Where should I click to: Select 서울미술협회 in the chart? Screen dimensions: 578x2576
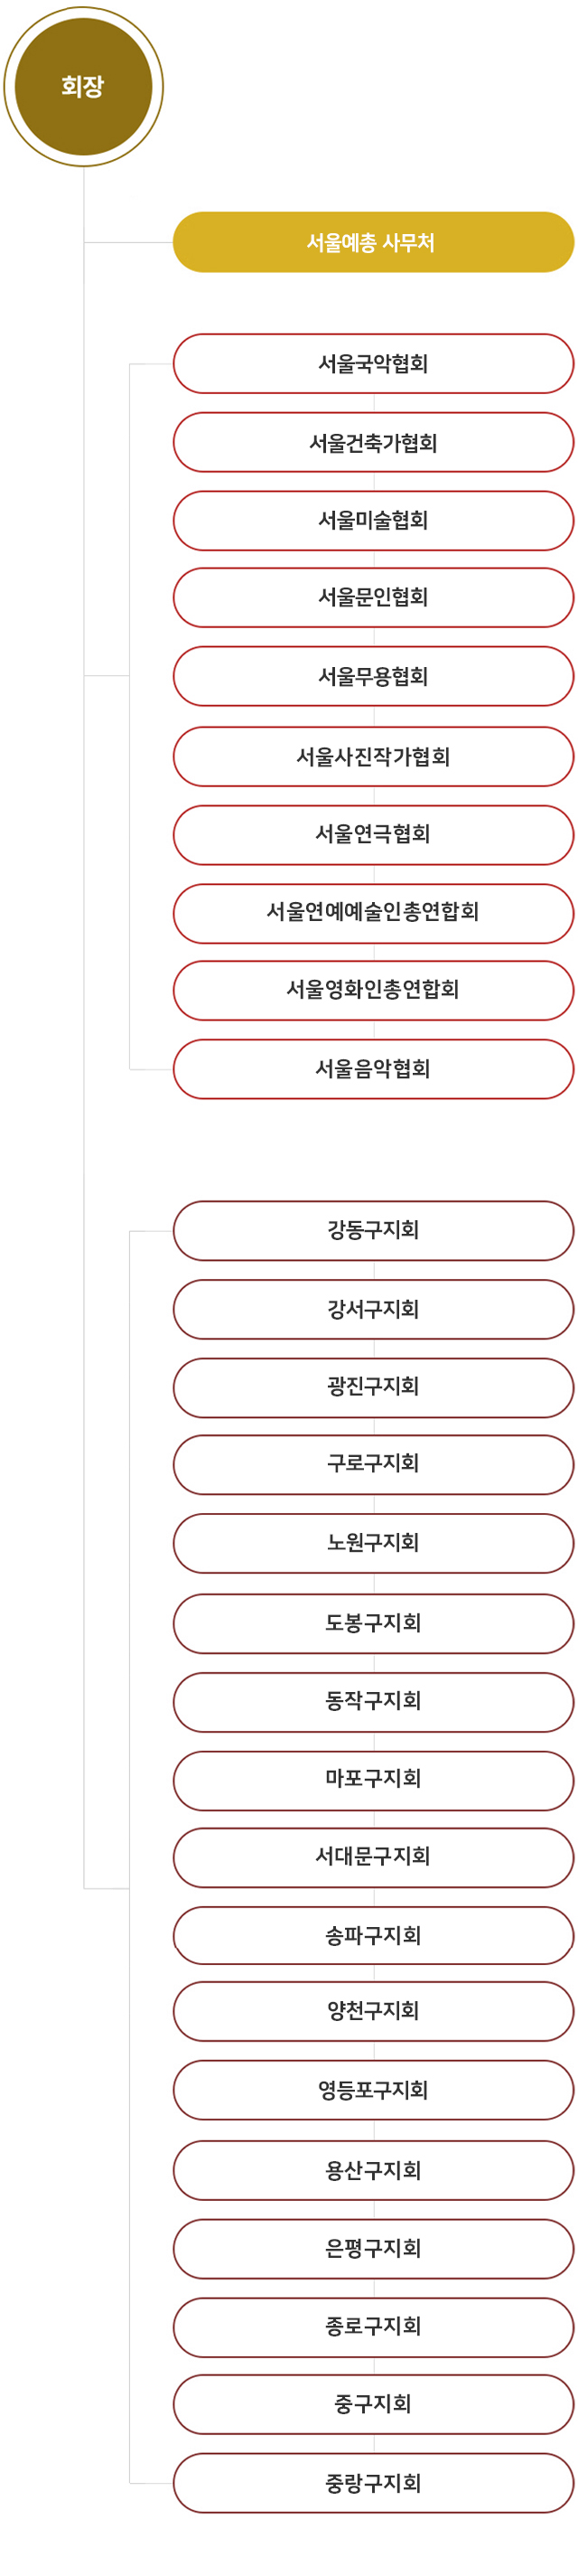(373, 520)
